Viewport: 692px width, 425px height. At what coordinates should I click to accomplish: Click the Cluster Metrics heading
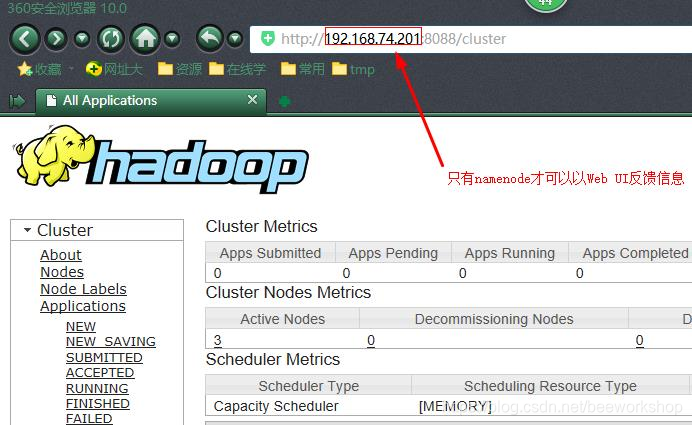[x=262, y=226]
